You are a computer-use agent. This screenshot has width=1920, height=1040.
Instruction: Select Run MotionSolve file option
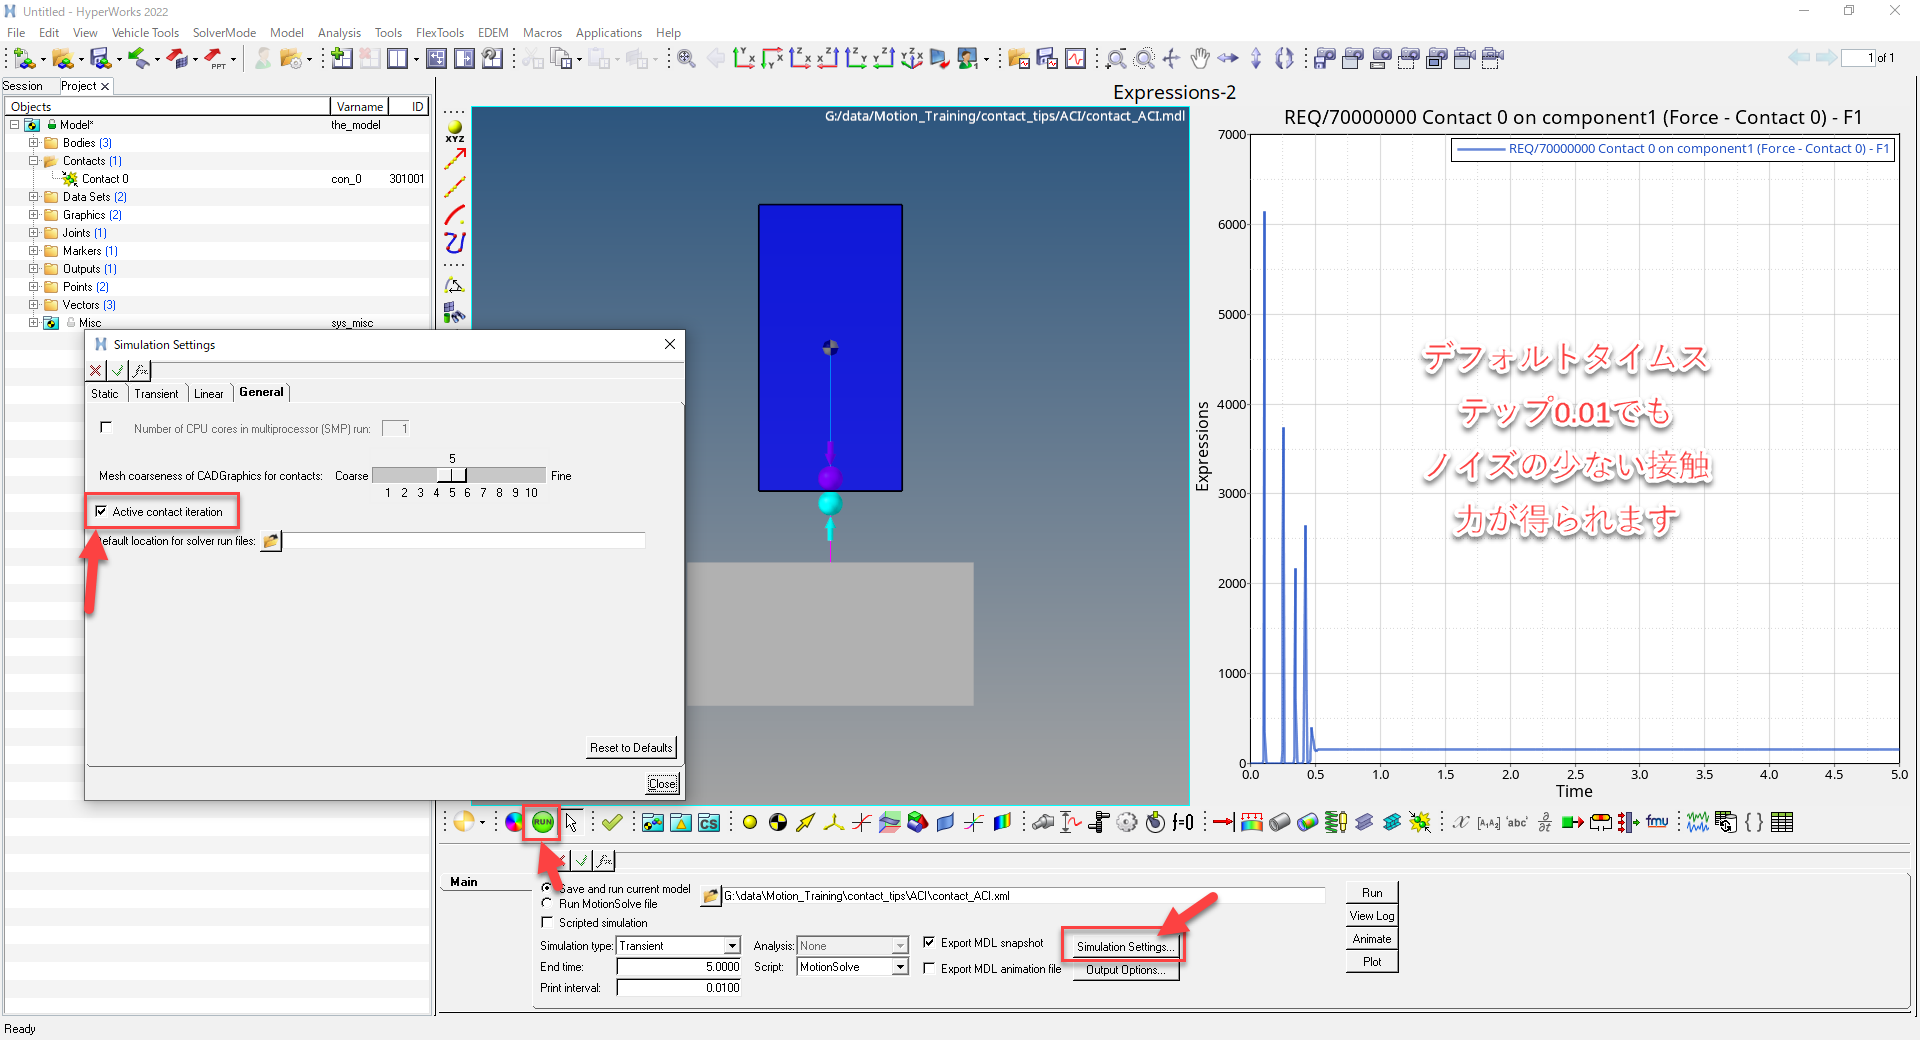[547, 903]
